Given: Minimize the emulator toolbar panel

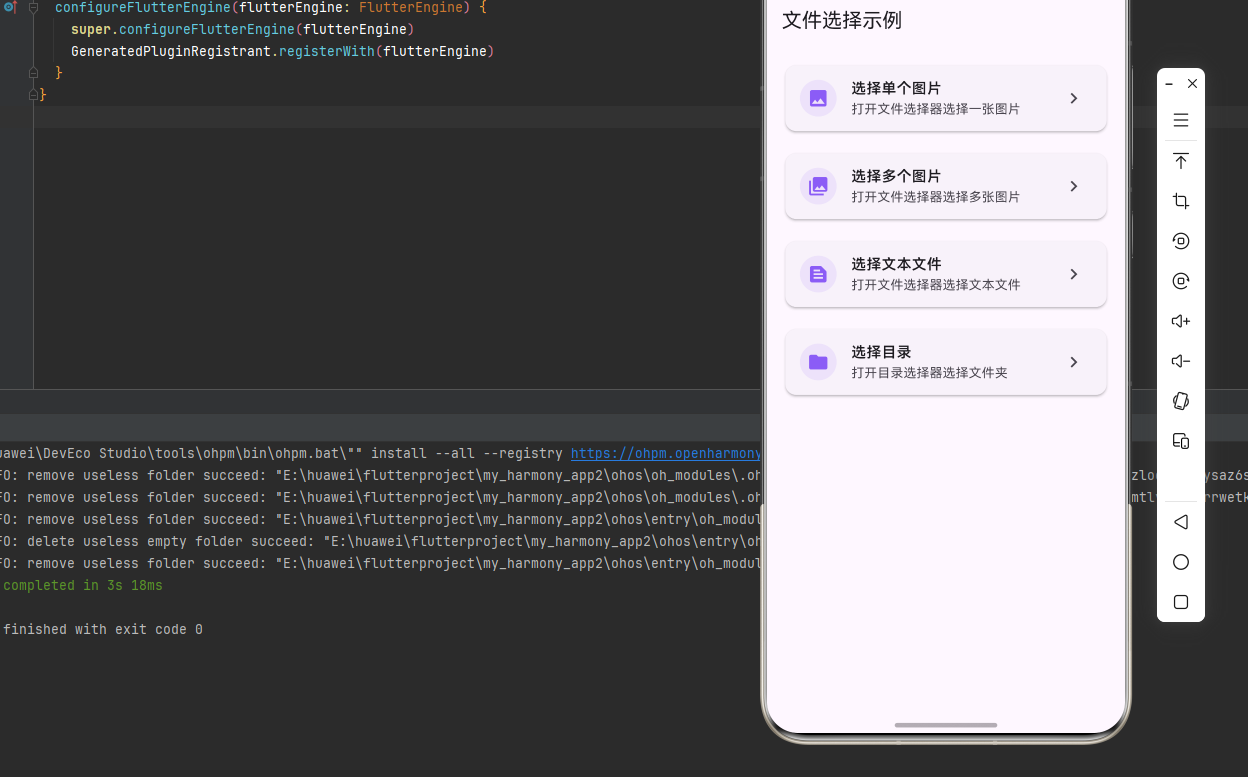Looking at the screenshot, I should (1170, 84).
